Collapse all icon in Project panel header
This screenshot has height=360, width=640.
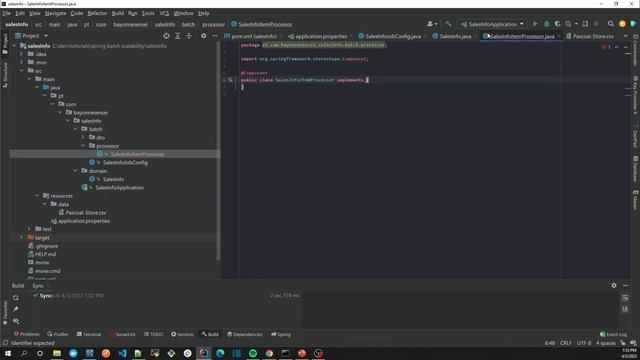click(189, 36)
